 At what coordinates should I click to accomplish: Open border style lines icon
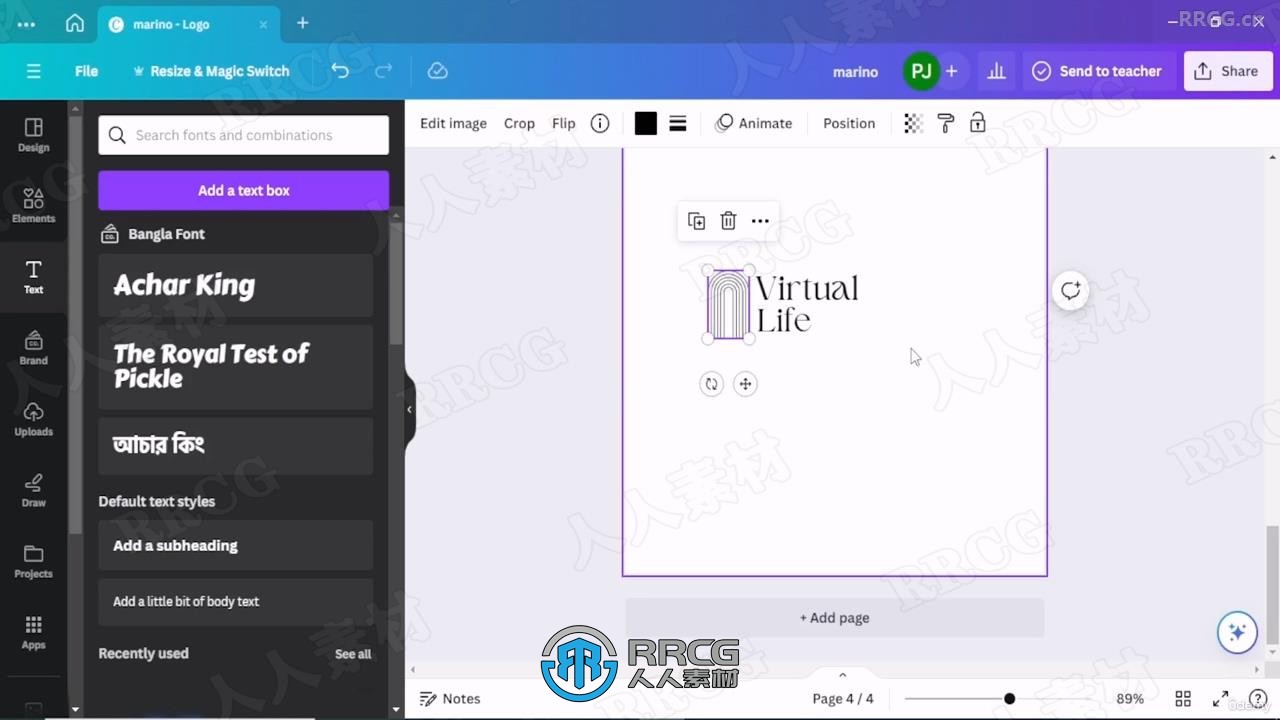678,123
